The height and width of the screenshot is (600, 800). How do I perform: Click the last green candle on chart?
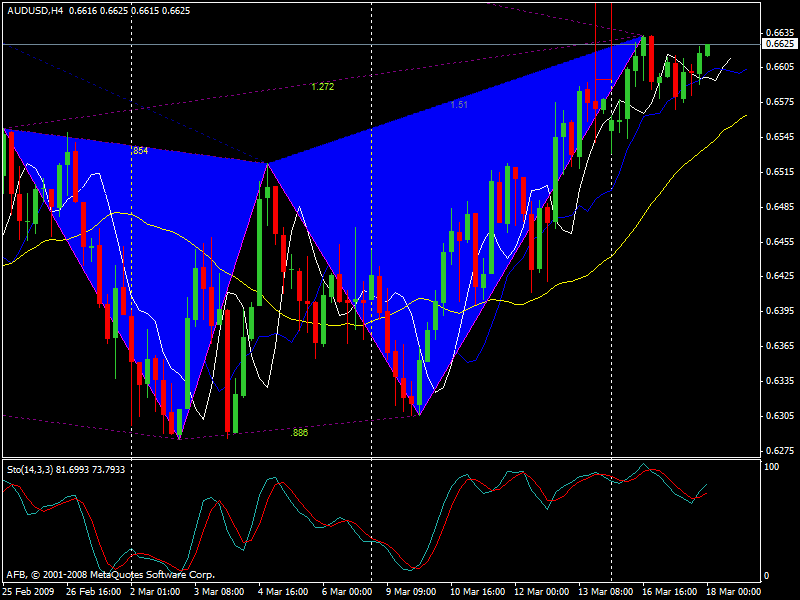pyautogui.click(x=707, y=49)
